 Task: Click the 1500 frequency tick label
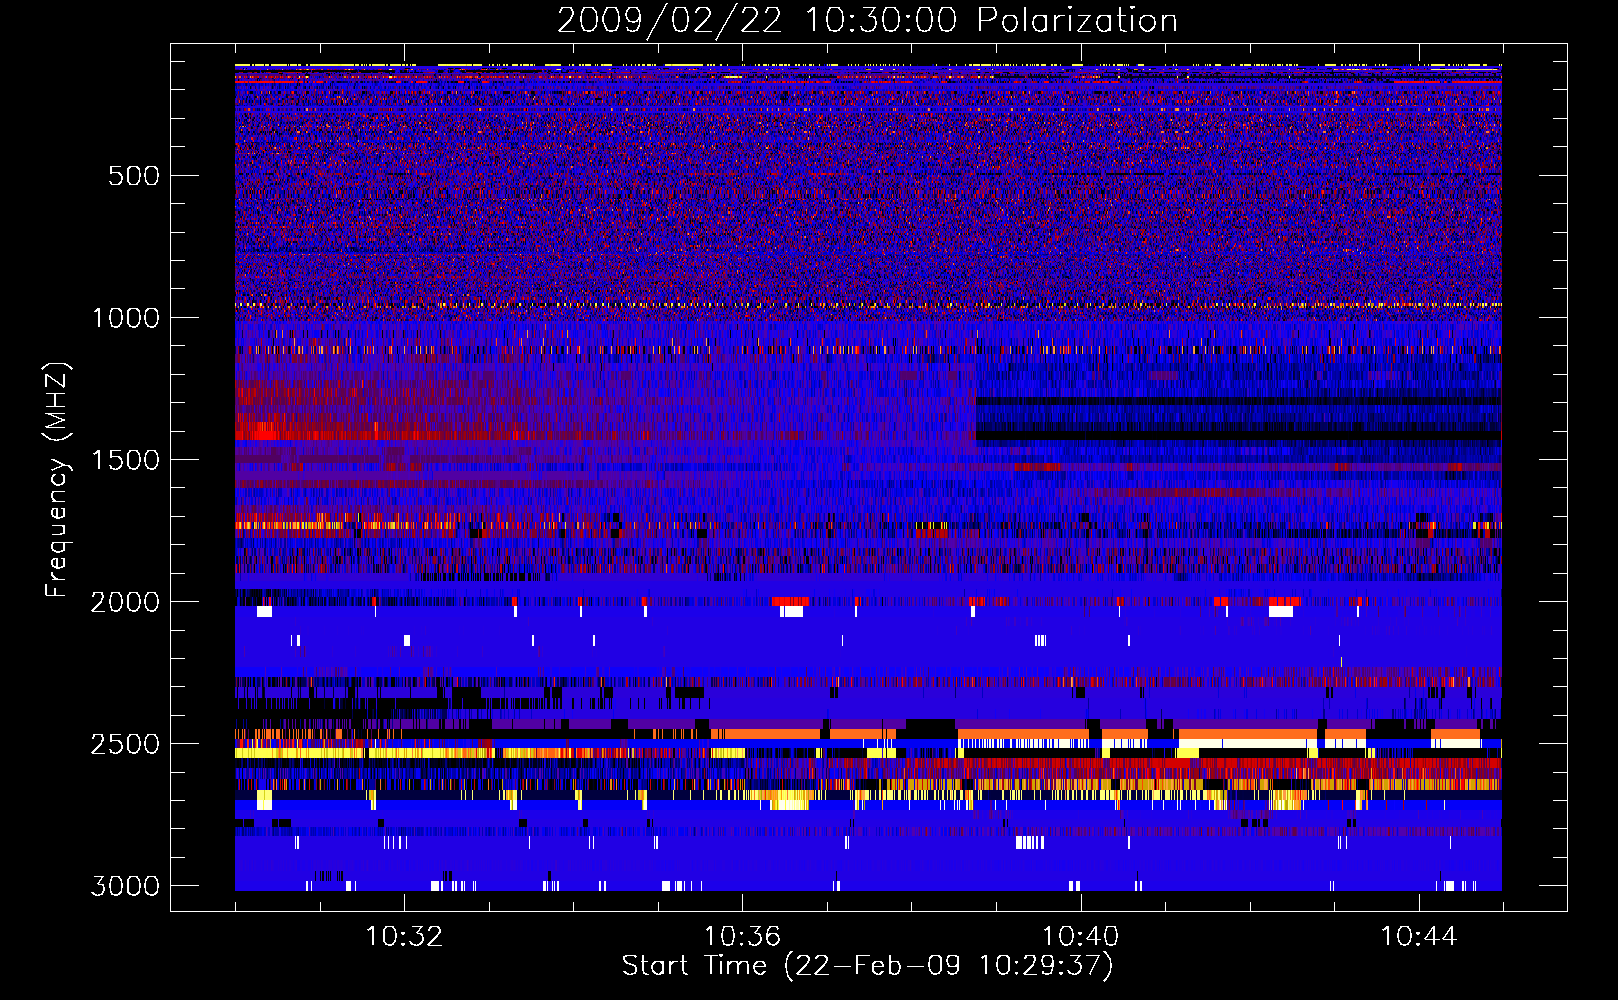[125, 460]
